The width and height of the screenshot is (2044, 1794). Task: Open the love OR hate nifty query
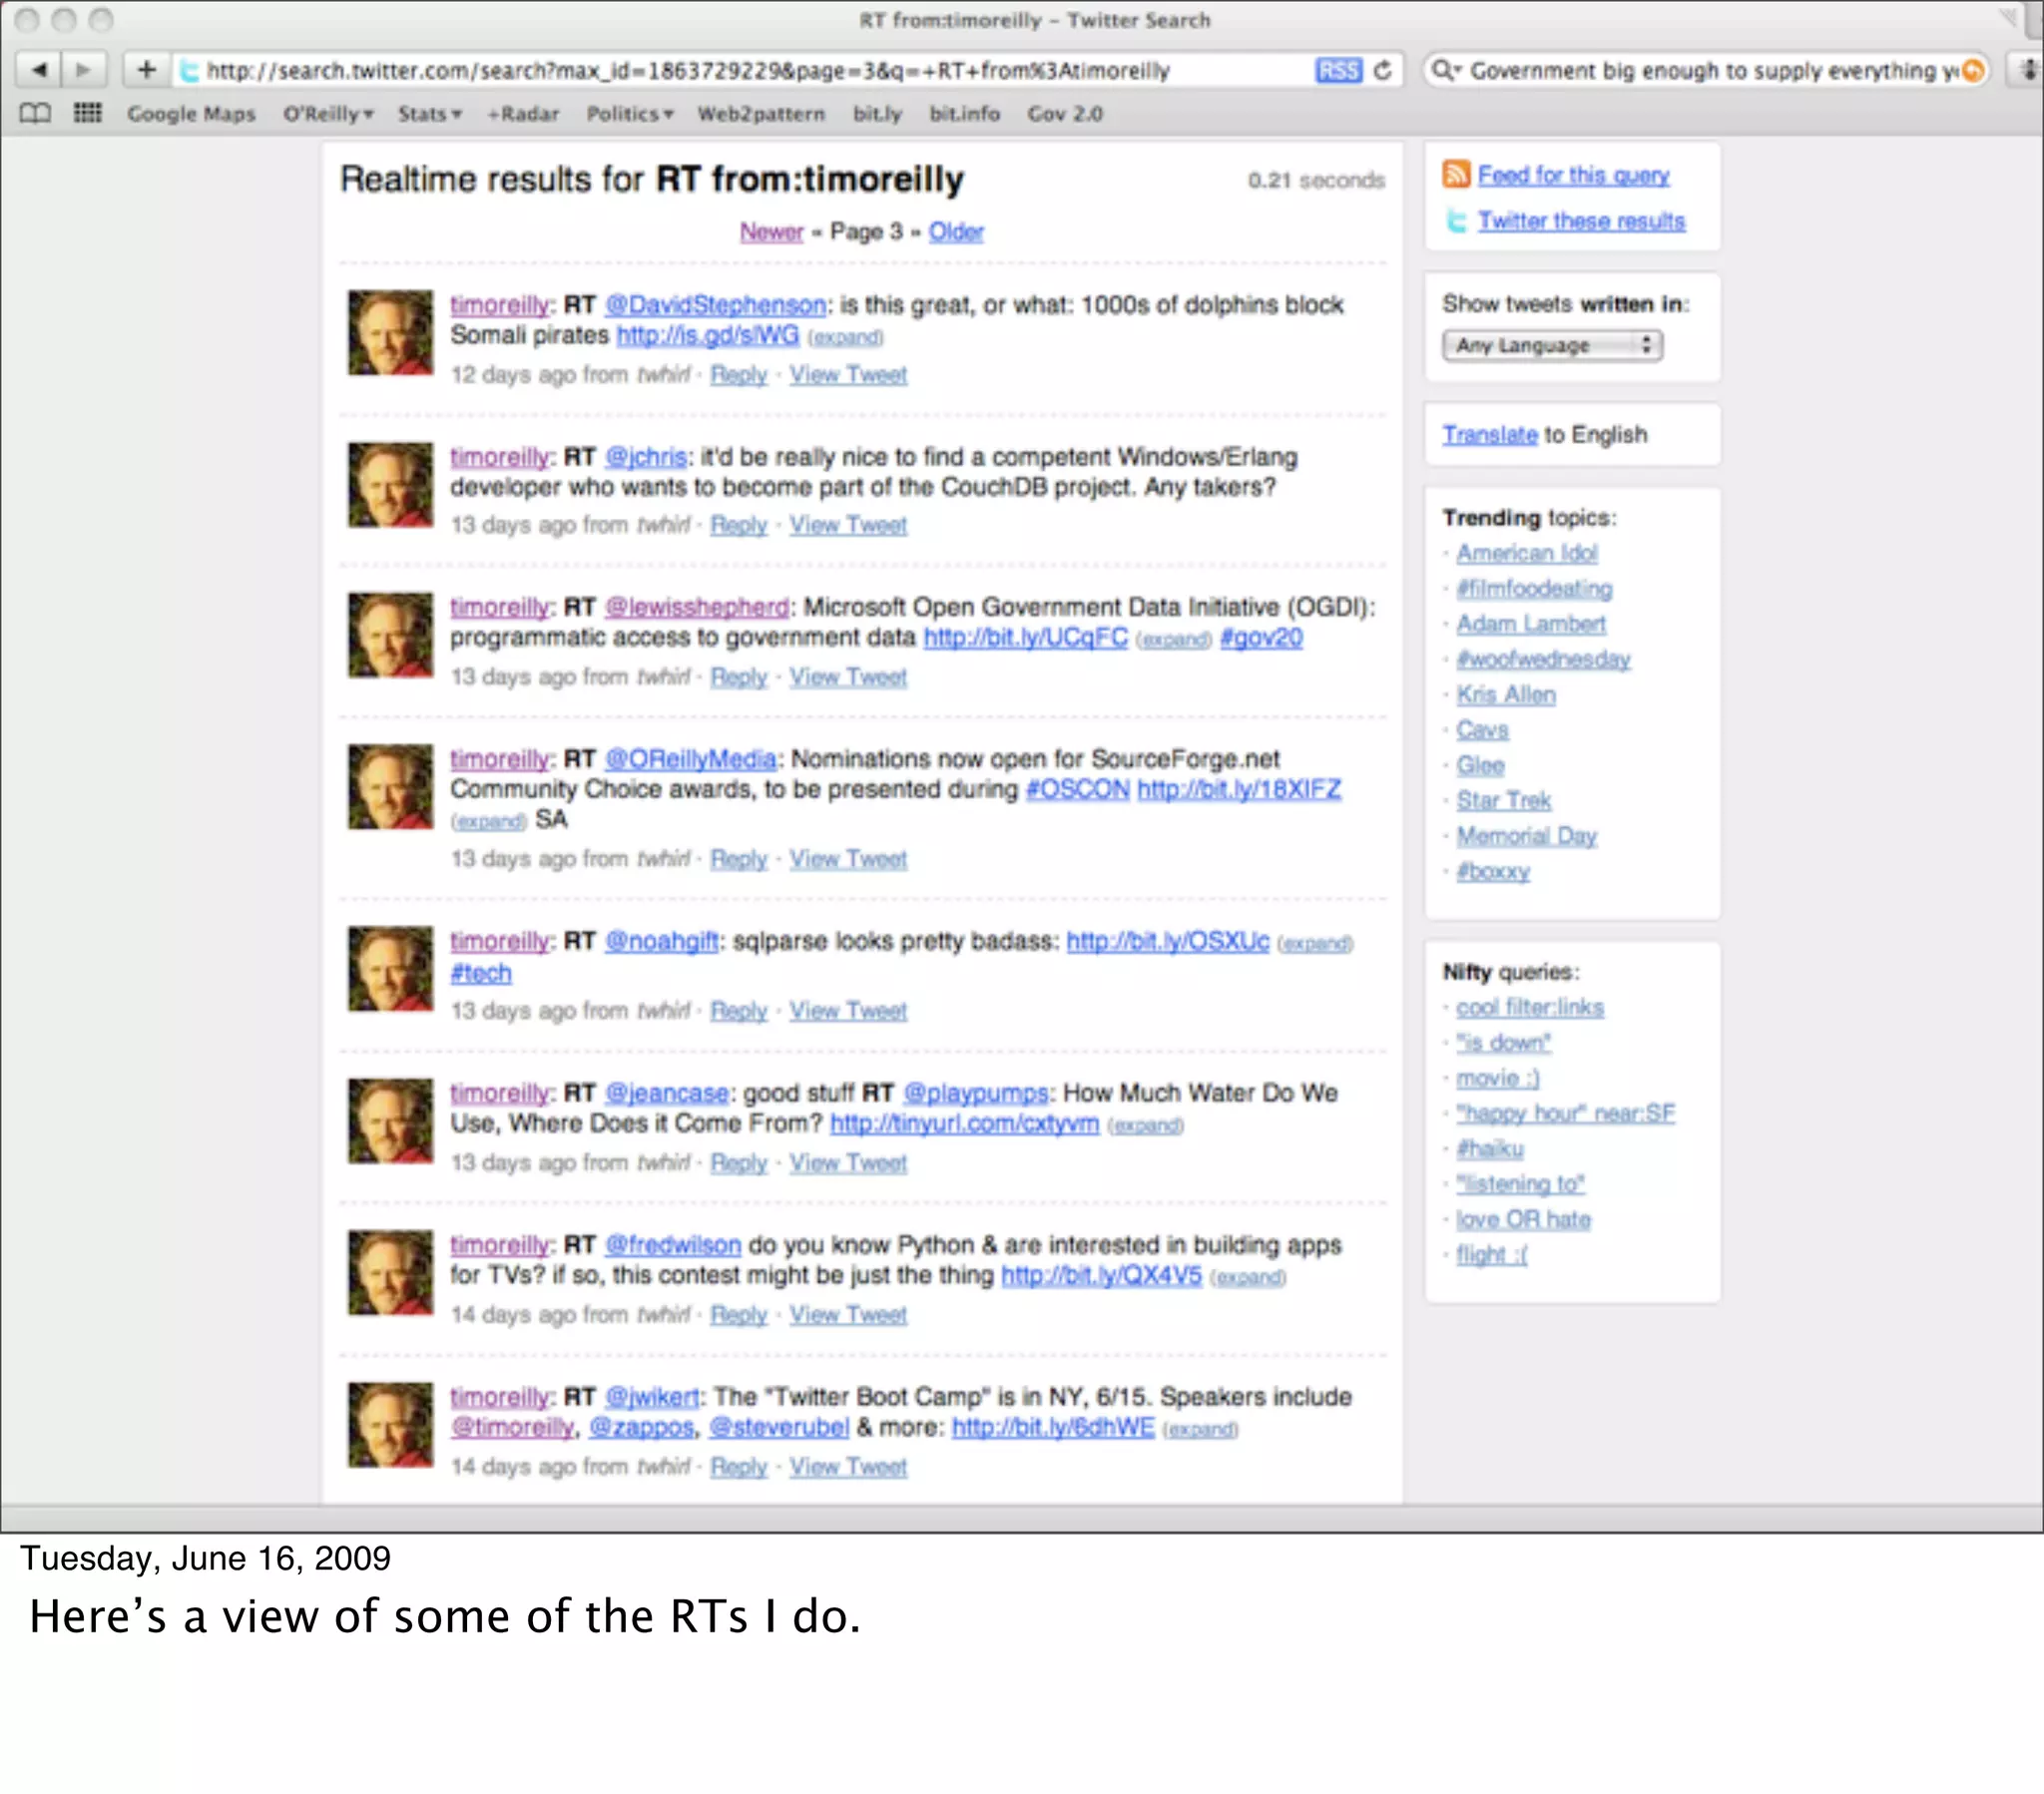(1523, 1219)
